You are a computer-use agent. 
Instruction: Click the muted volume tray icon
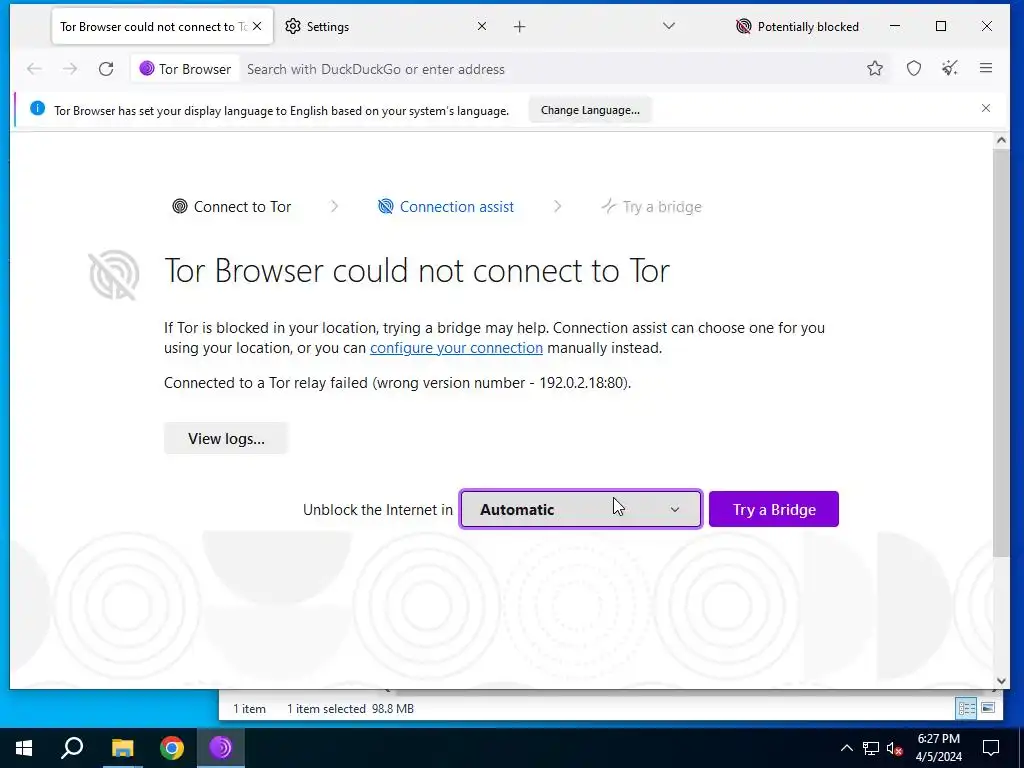point(895,748)
